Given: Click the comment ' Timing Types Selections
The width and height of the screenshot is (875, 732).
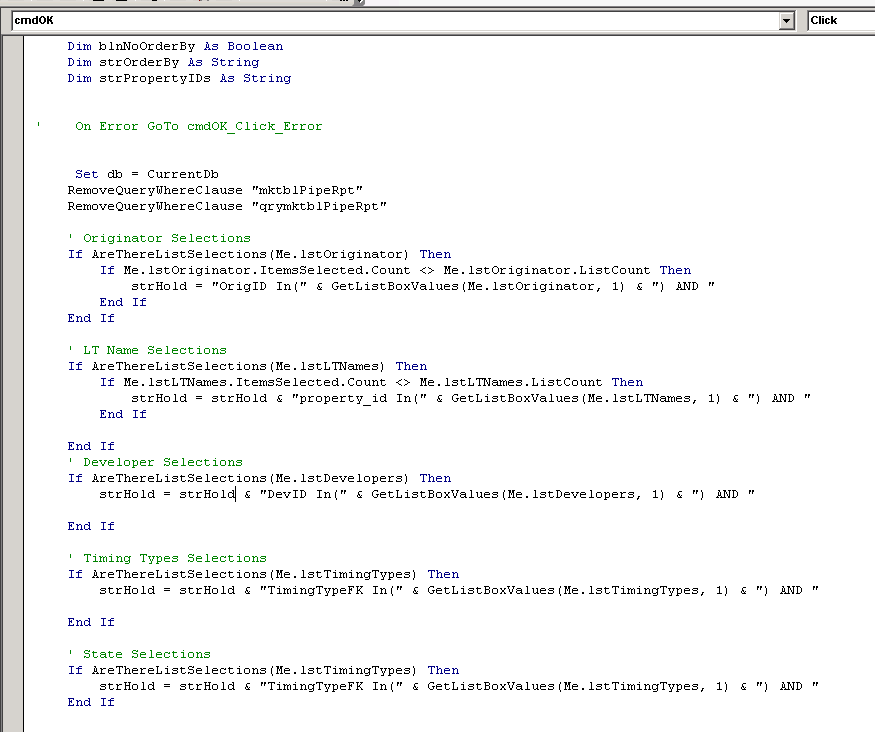Looking at the screenshot, I should coord(167,558).
